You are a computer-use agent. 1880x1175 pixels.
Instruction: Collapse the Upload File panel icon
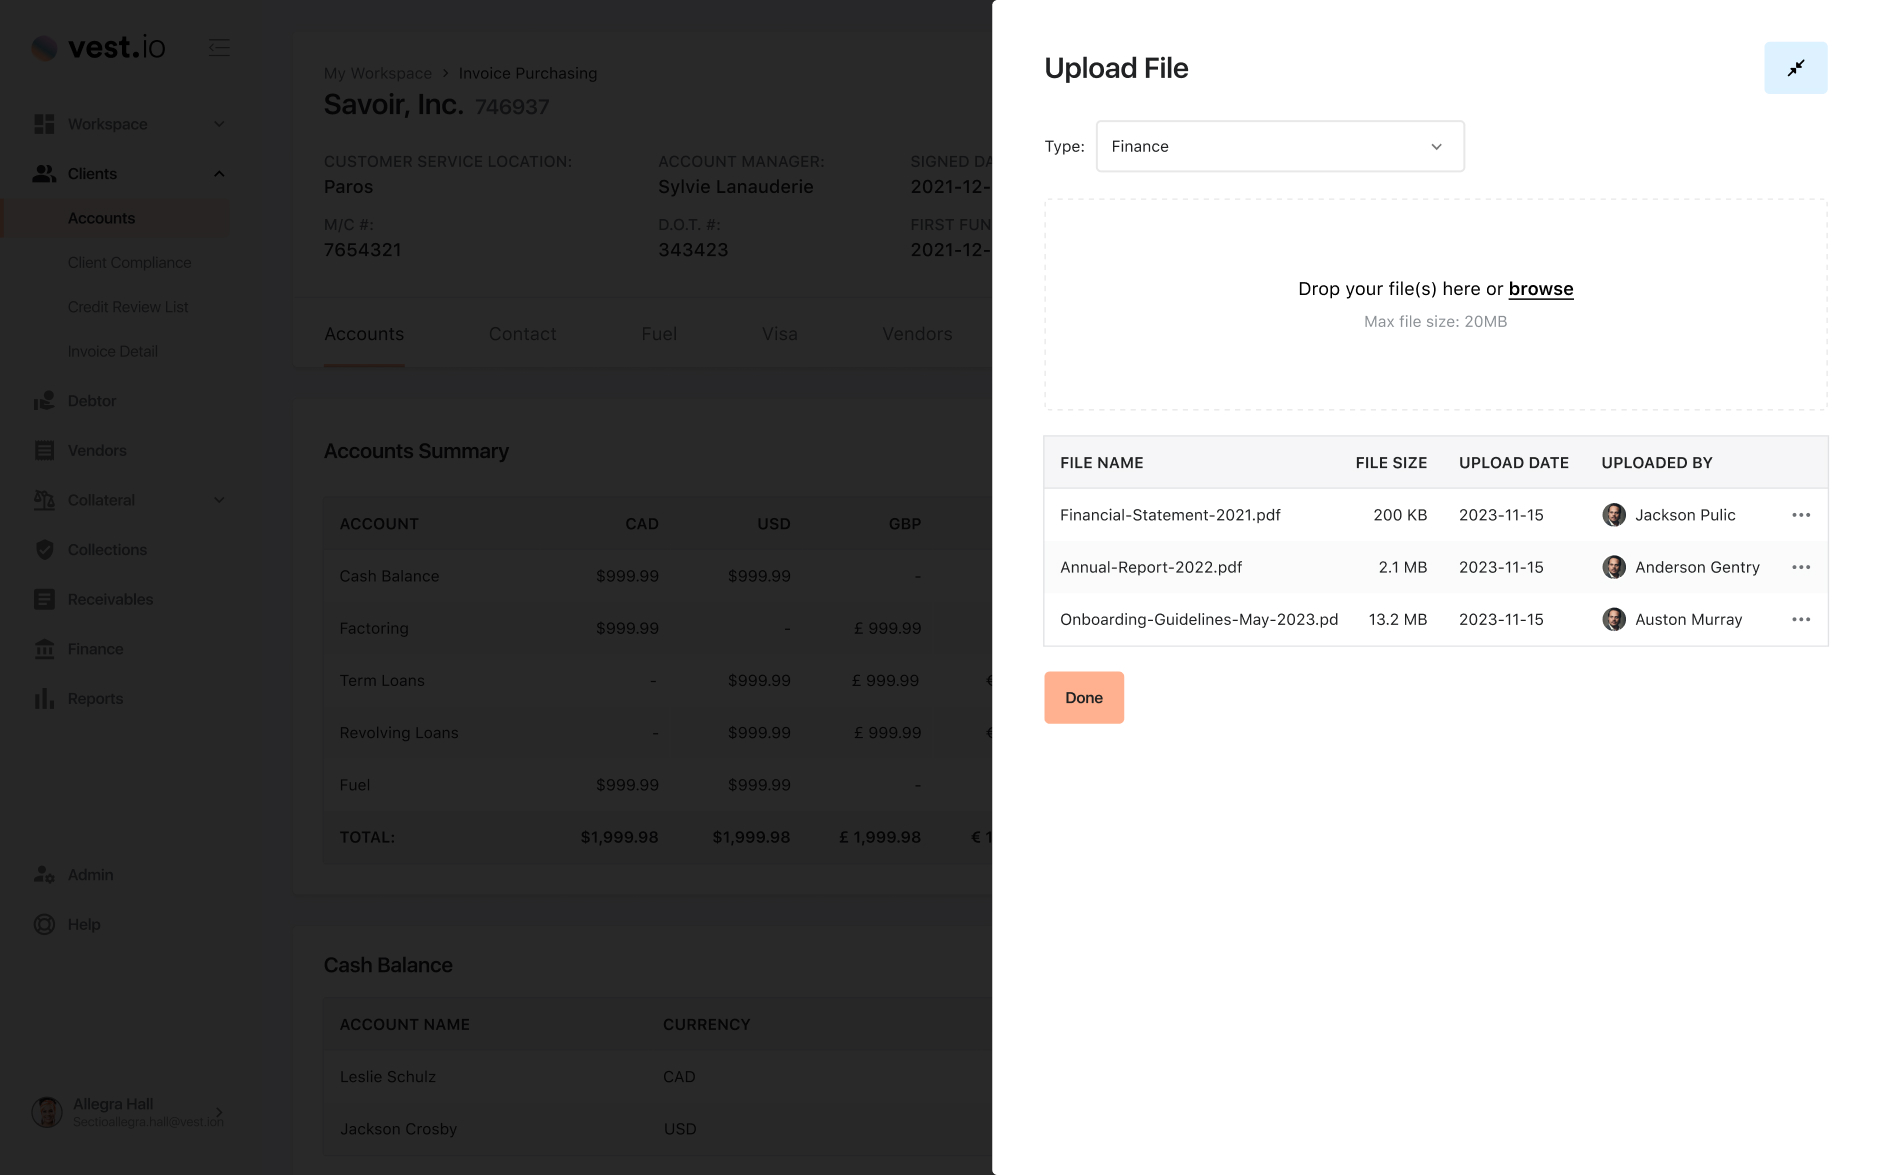pyautogui.click(x=1795, y=68)
